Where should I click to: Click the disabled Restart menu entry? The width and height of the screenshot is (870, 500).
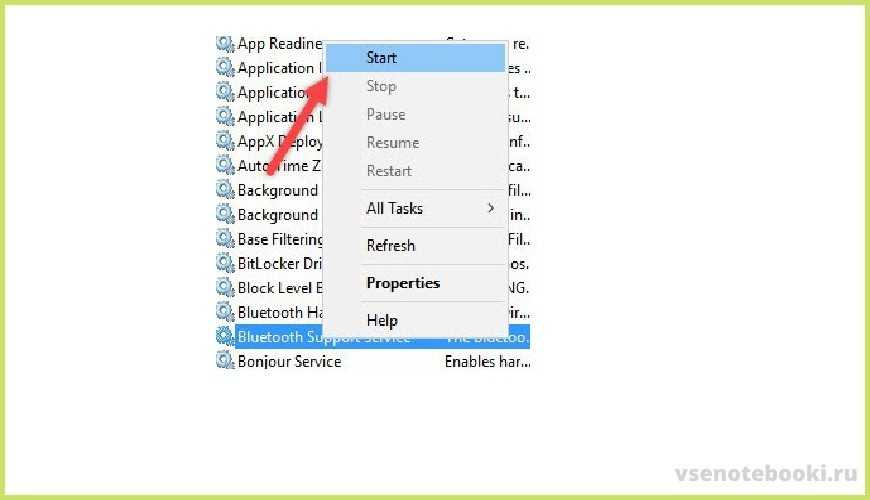click(389, 171)
